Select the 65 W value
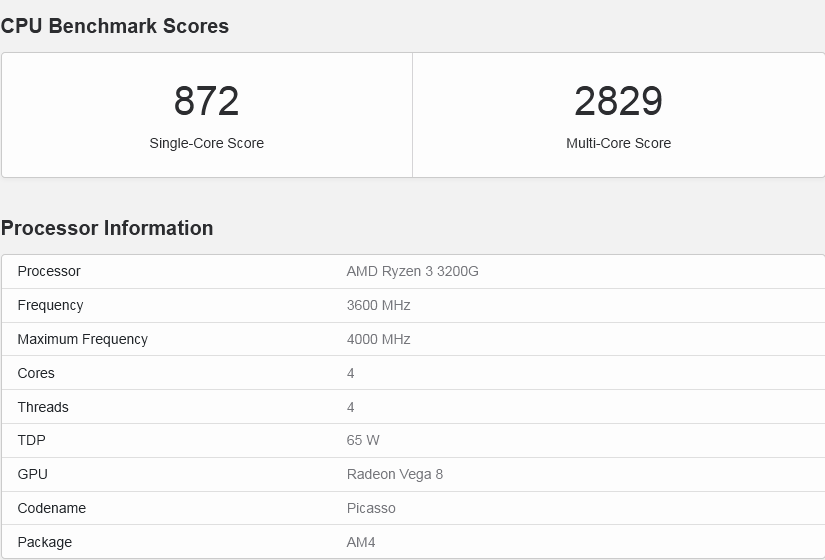 click(x=363, y=440)
